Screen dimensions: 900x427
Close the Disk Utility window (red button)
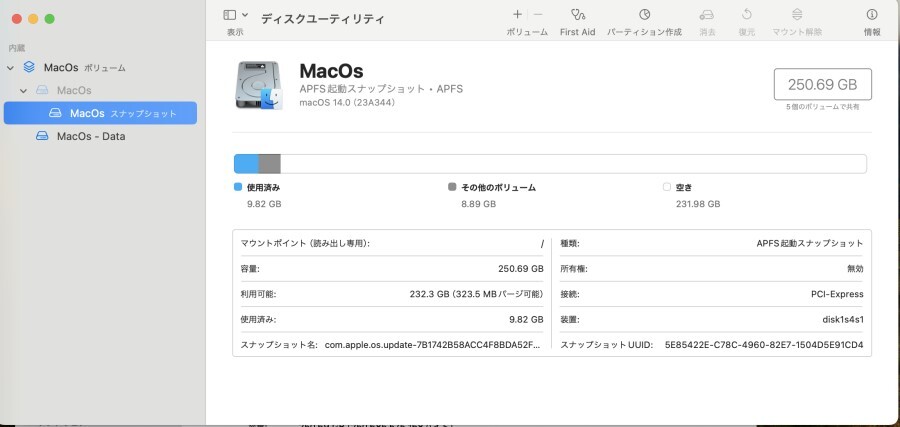click(17, 19)
